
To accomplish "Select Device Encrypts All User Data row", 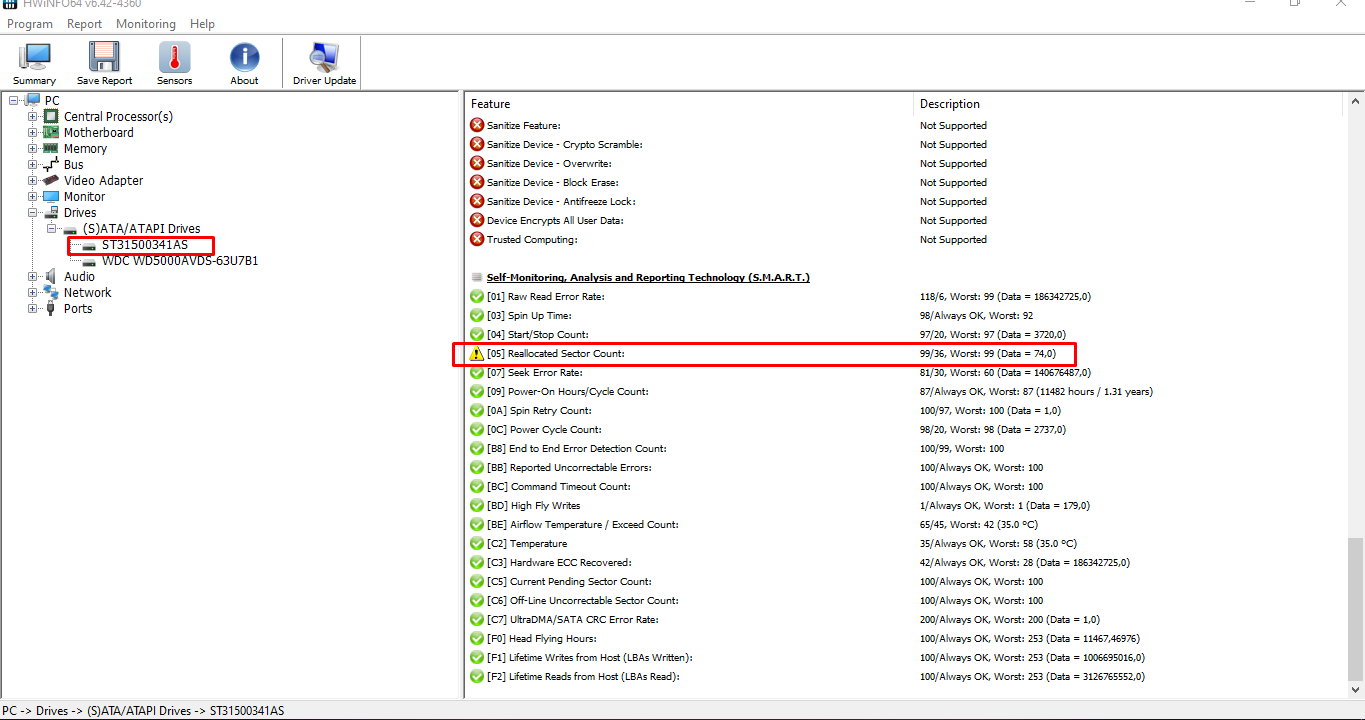I will (x=905, y=220).
